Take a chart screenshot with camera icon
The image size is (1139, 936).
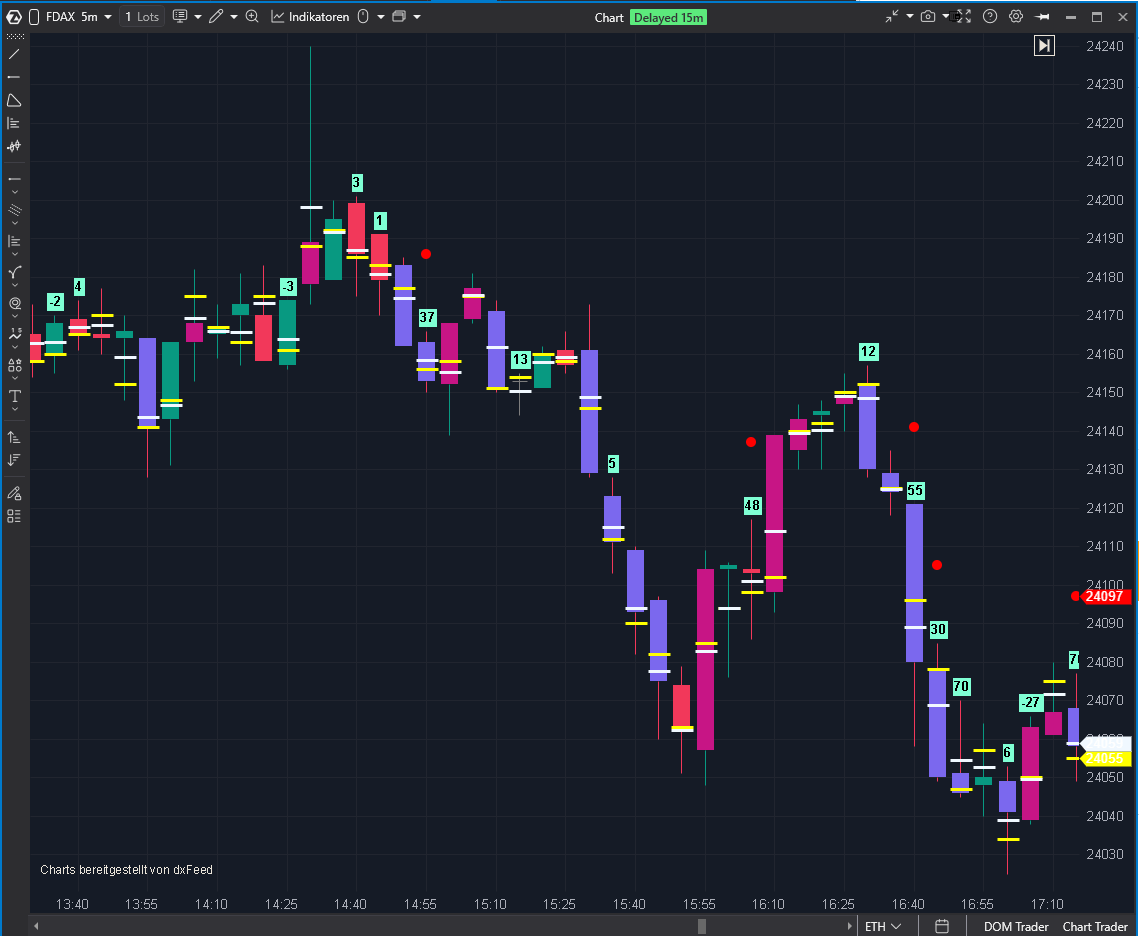928,17
